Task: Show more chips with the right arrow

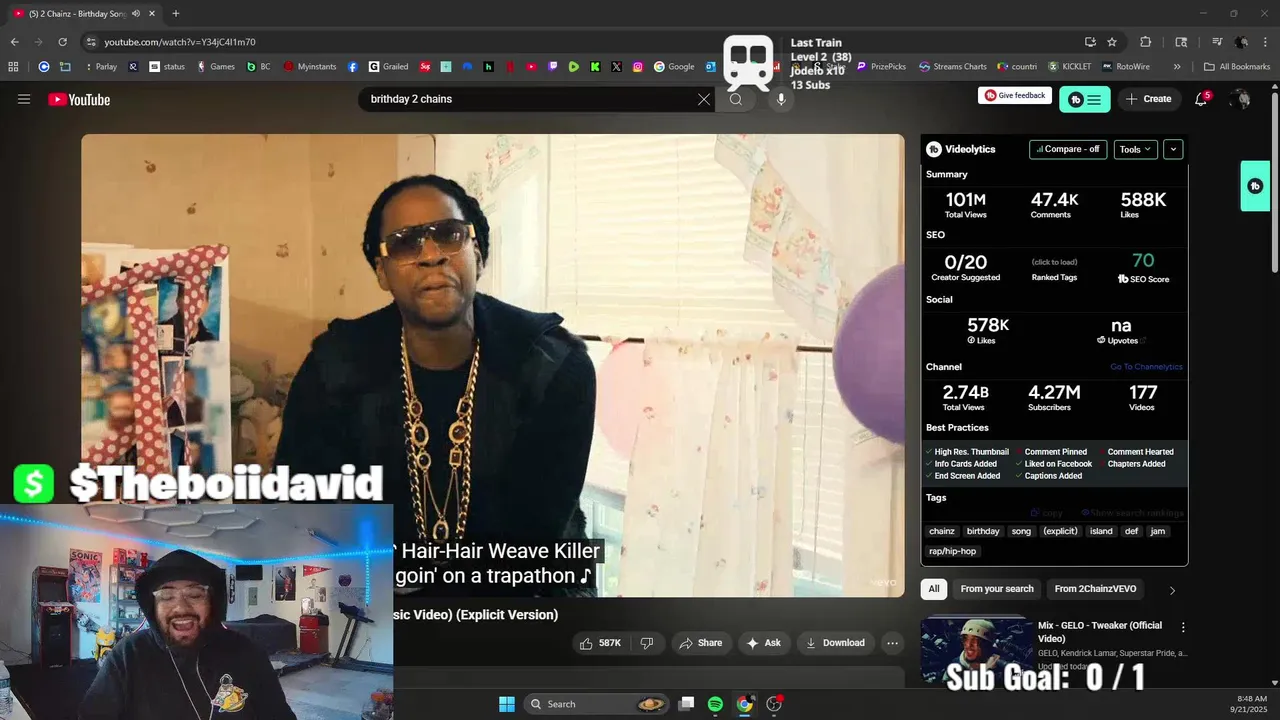Action: [1172, 590]
